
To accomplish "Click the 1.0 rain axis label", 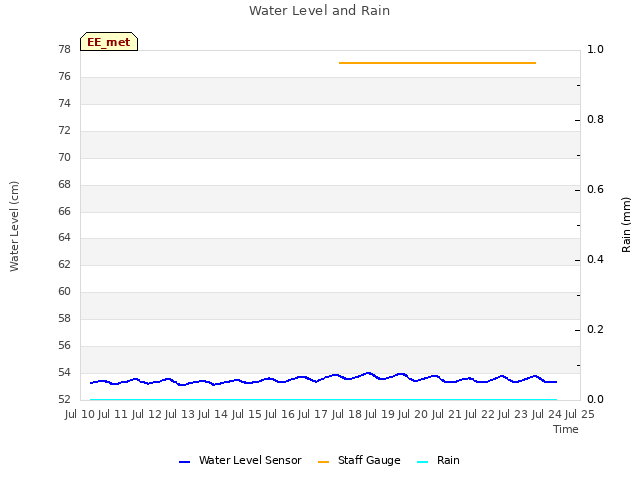I will pyautogui.click(x=595, y=49).
